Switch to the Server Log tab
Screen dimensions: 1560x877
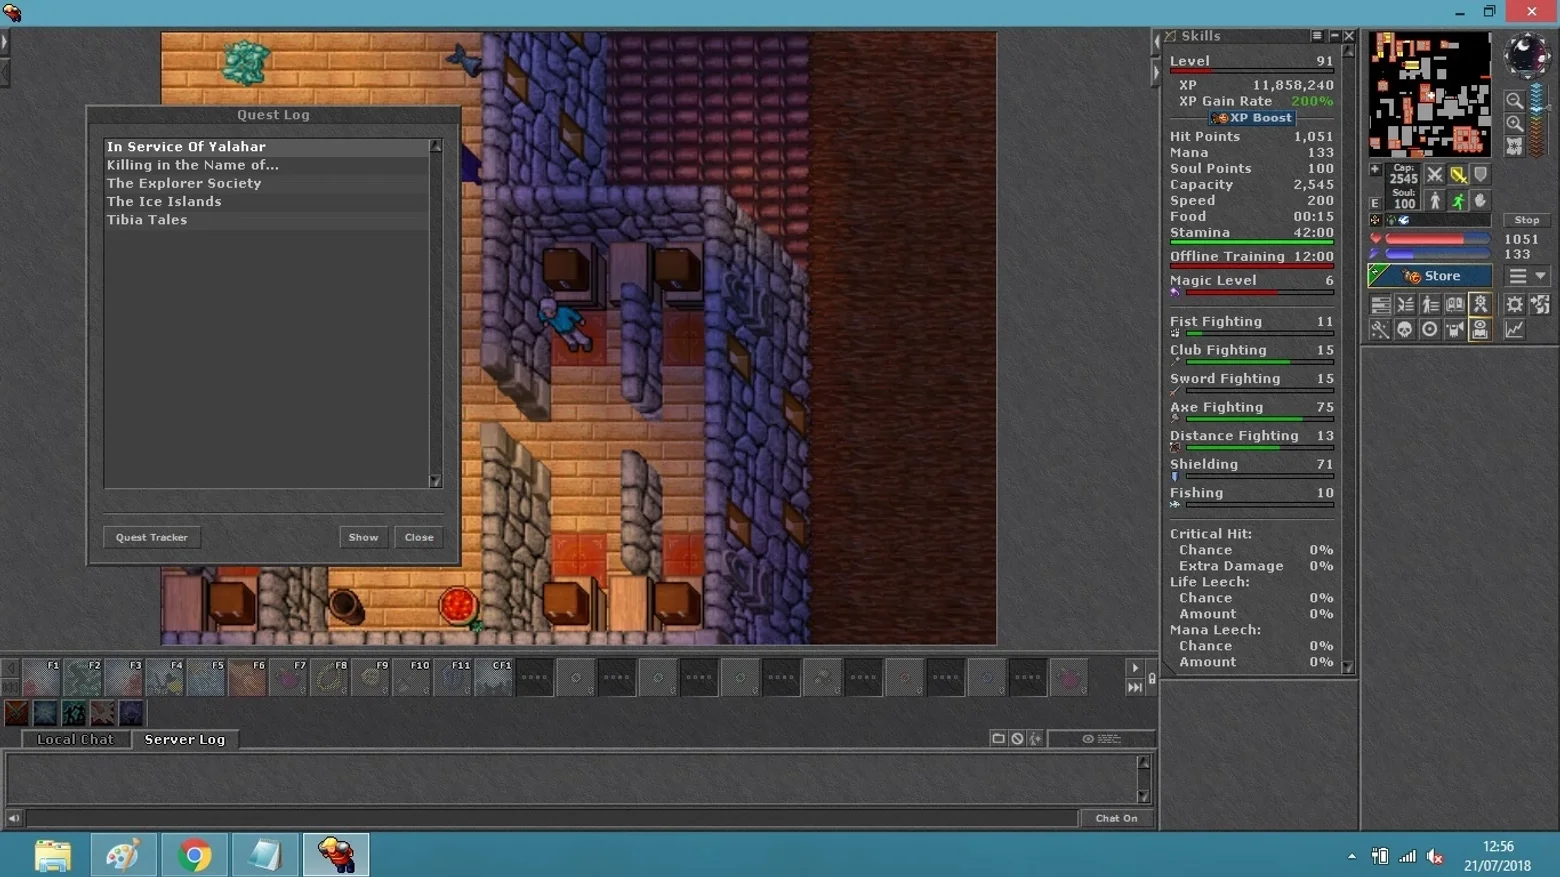point(185,739)
